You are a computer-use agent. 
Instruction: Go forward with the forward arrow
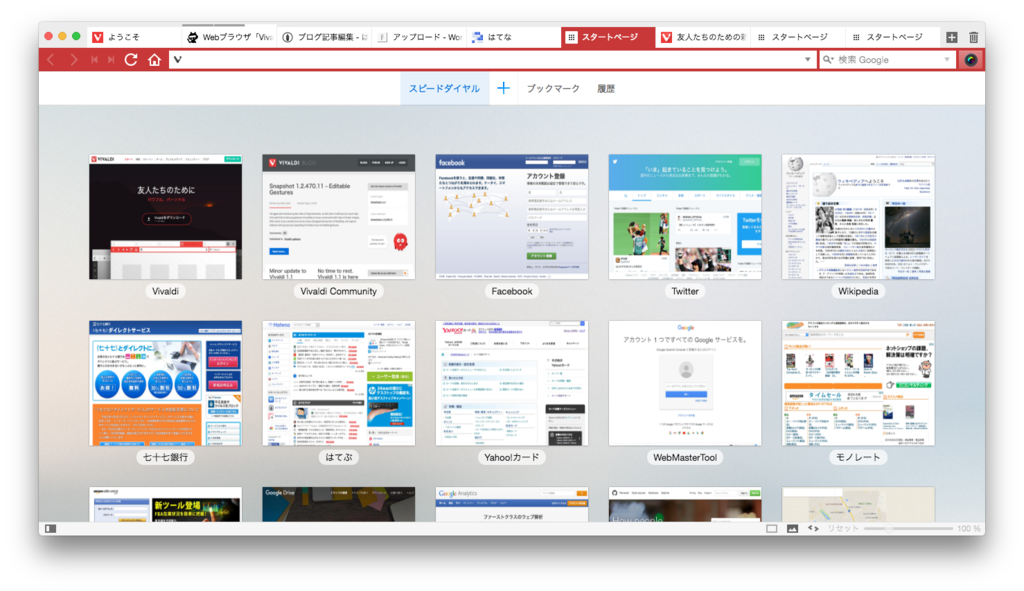click(x=74, y=60)
